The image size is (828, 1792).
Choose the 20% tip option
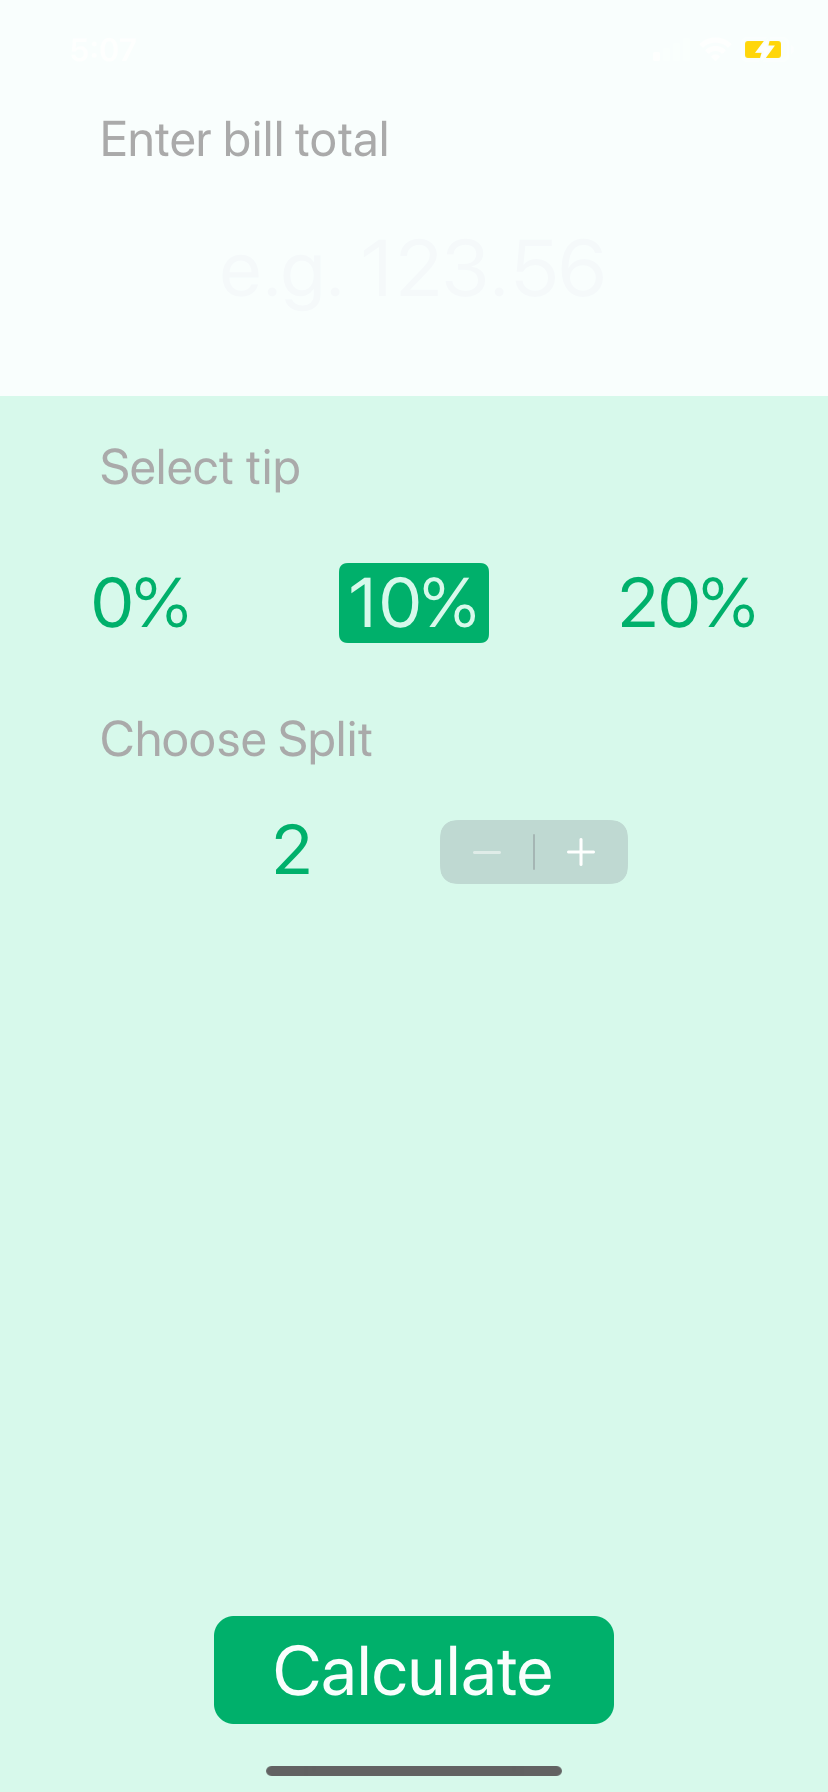tap(687, 603)
